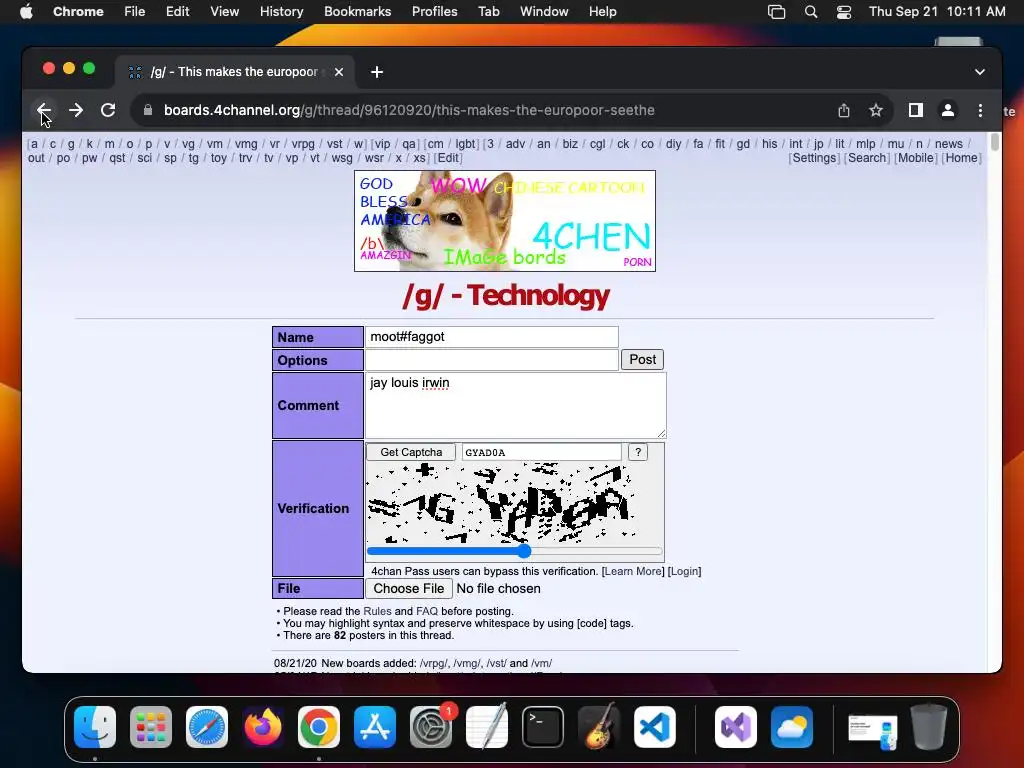This screenshot has height=768, width=1024.
Task: Open System Settings from the Dock
Action: [431, 727]
